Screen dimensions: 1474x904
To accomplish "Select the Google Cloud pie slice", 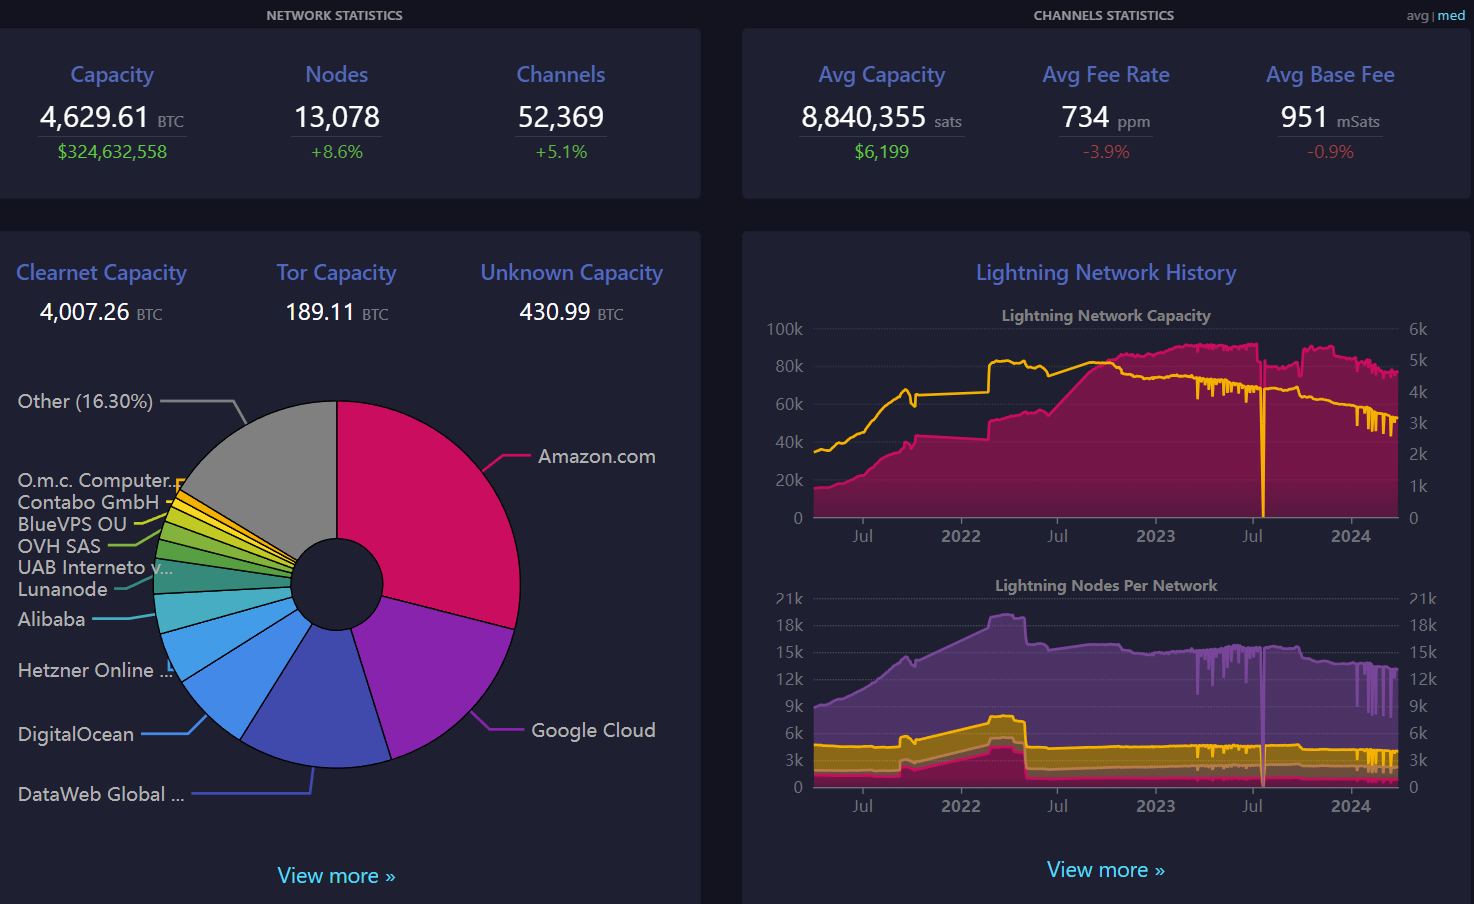I will point(435,675).
